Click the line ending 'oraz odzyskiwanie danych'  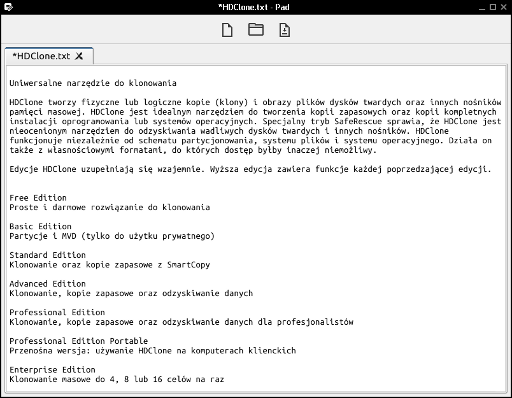click(131, 293)
